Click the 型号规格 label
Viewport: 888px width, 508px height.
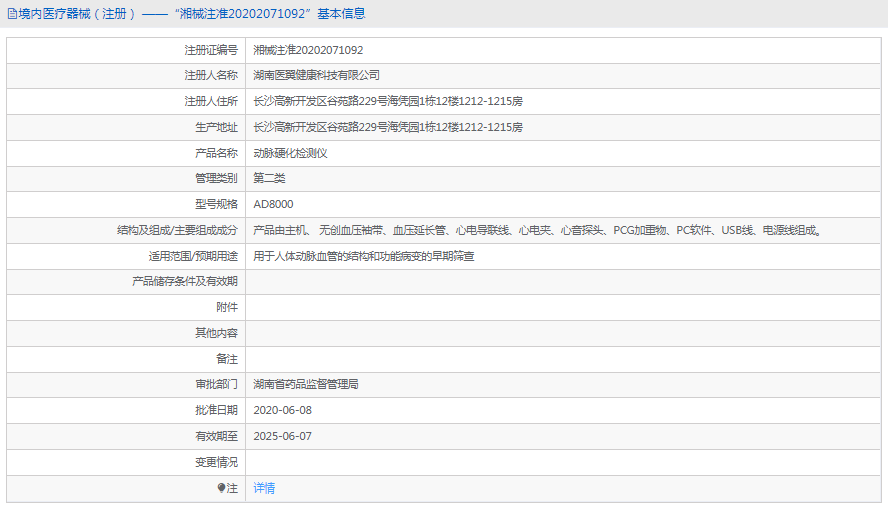point(216,204)
